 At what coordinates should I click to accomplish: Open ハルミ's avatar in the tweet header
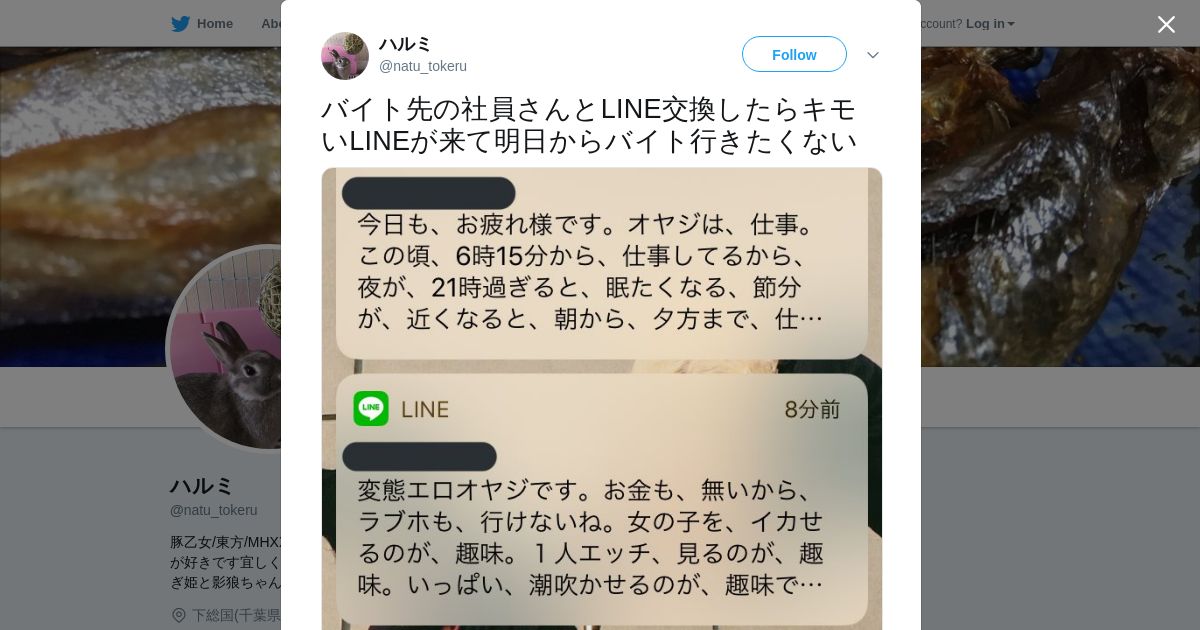(345, 56)
